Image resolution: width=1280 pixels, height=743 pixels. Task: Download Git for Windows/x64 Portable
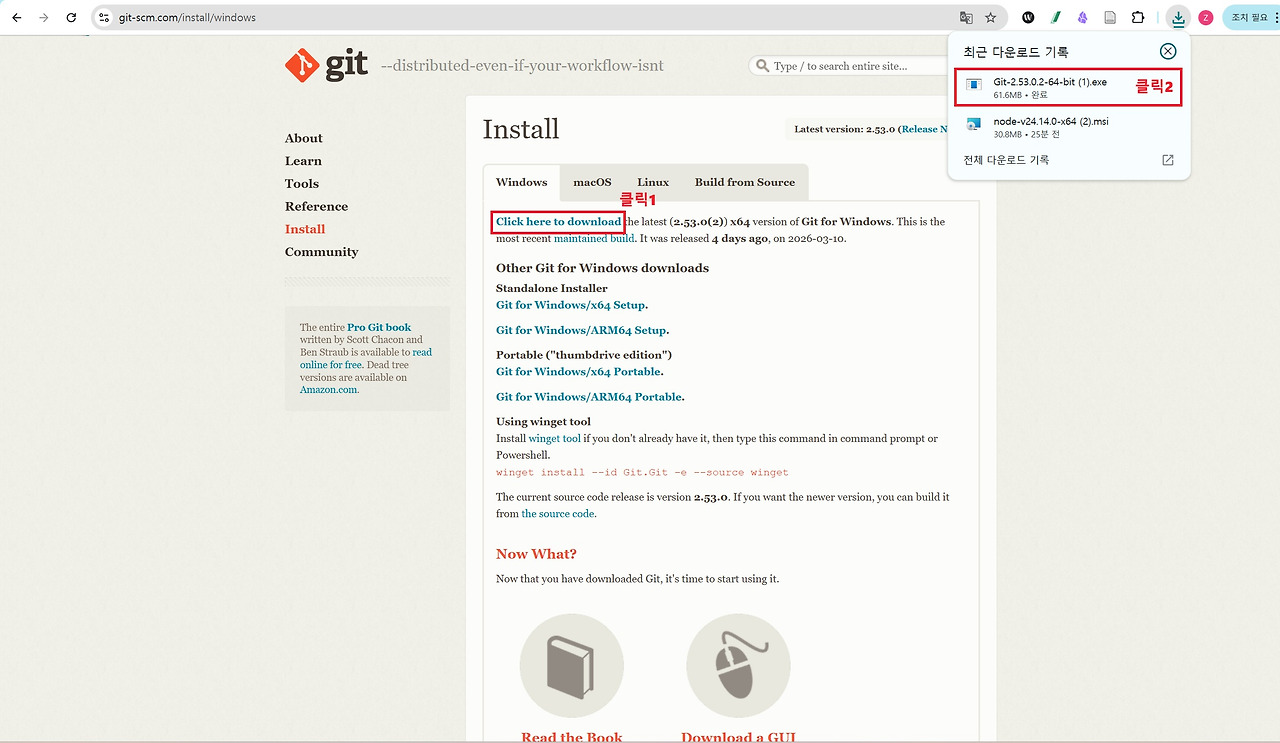580,372
